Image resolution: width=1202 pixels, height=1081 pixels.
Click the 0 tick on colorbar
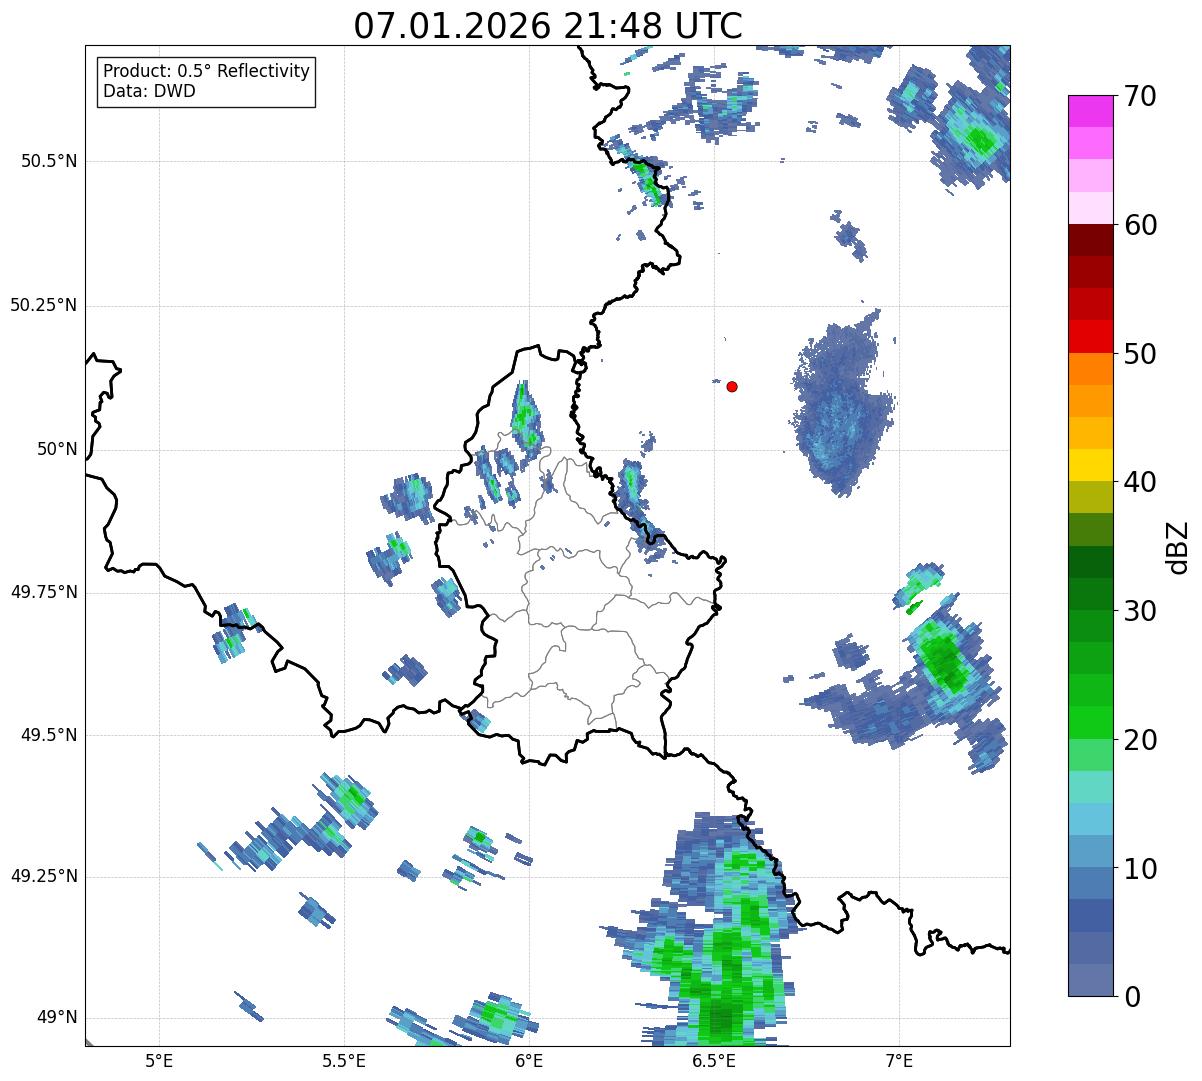click(x=1131, y=997)
